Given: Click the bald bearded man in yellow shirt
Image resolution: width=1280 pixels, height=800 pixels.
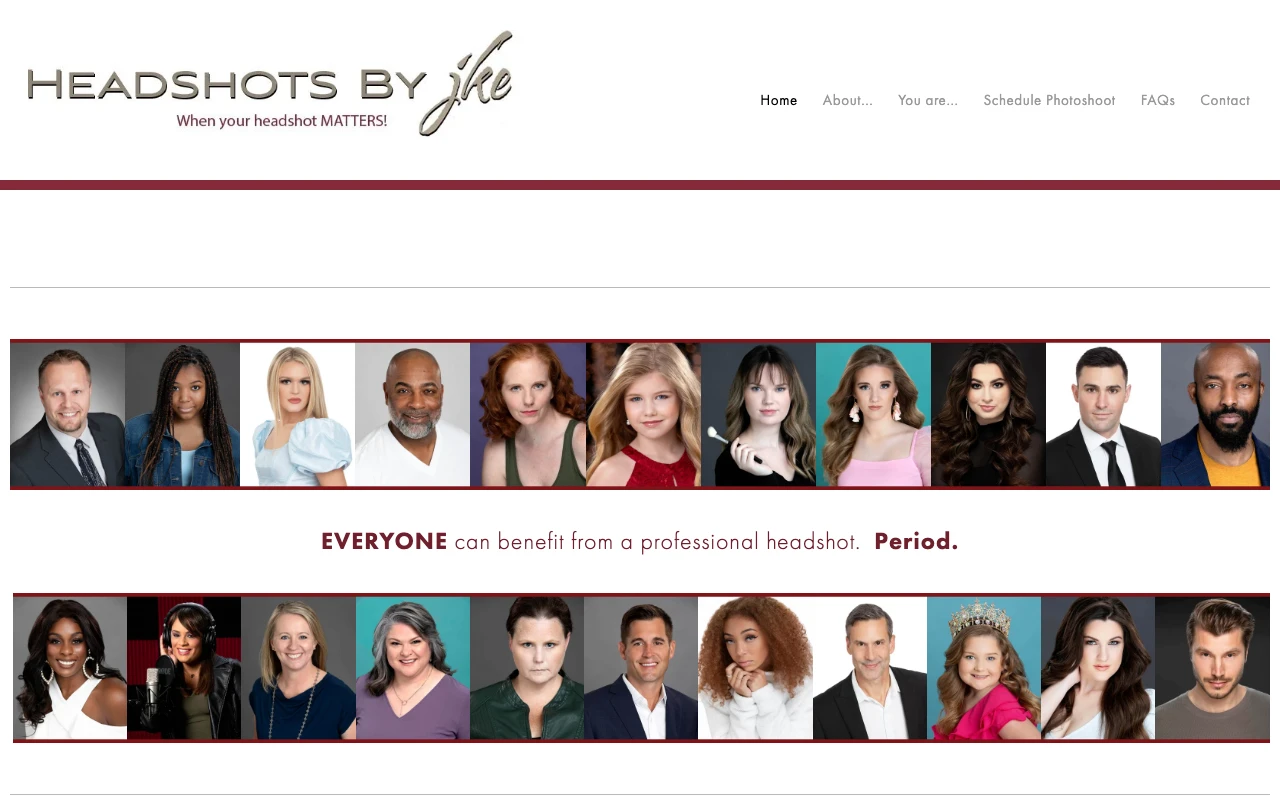Looking at the screenshot, I should [x=1215, y=414].
